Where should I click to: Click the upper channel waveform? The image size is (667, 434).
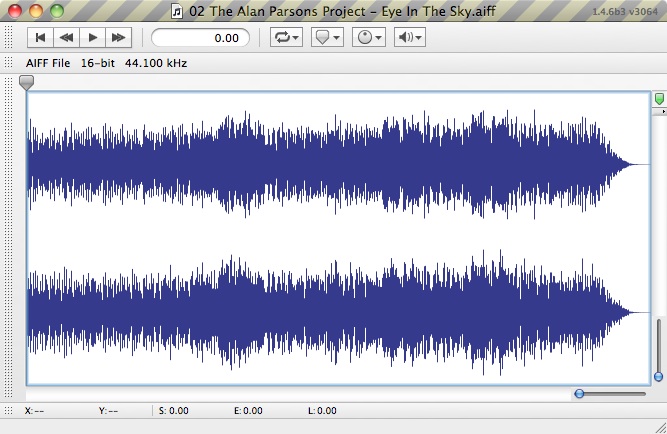point(338,164)
